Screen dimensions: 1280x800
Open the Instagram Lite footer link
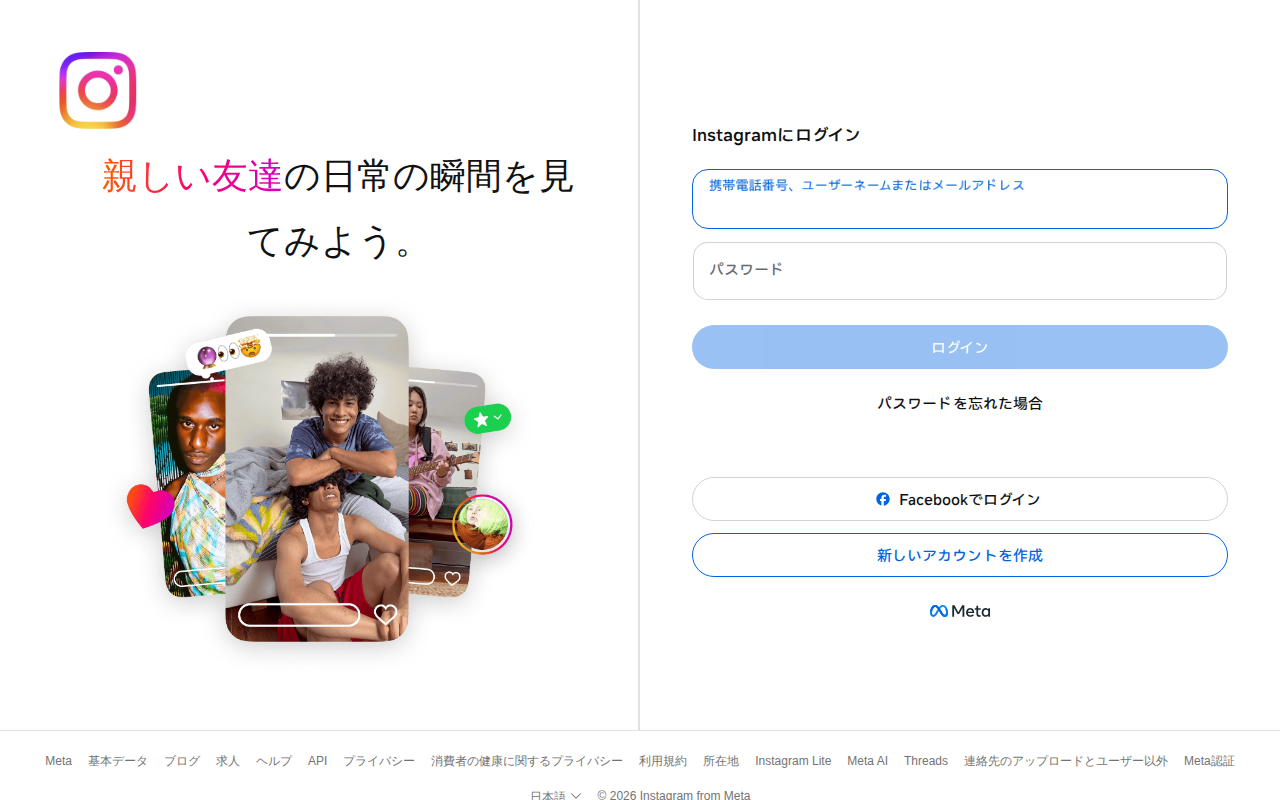(x=793, y=760)
